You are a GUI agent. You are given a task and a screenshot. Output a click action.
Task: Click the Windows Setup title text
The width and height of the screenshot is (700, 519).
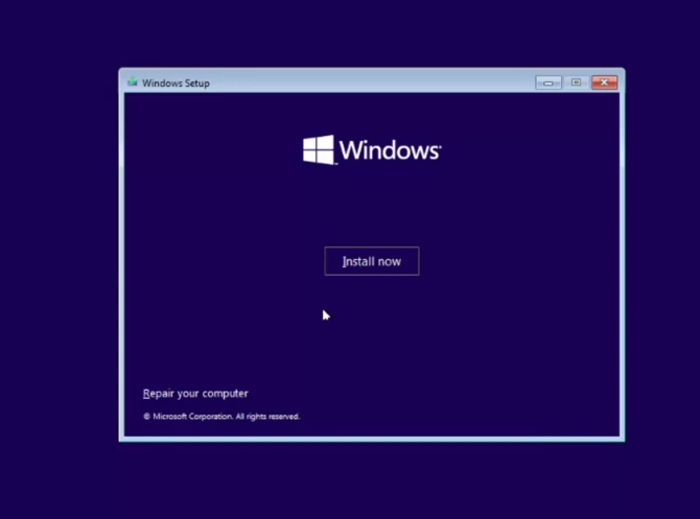click(x=175, y=83)
